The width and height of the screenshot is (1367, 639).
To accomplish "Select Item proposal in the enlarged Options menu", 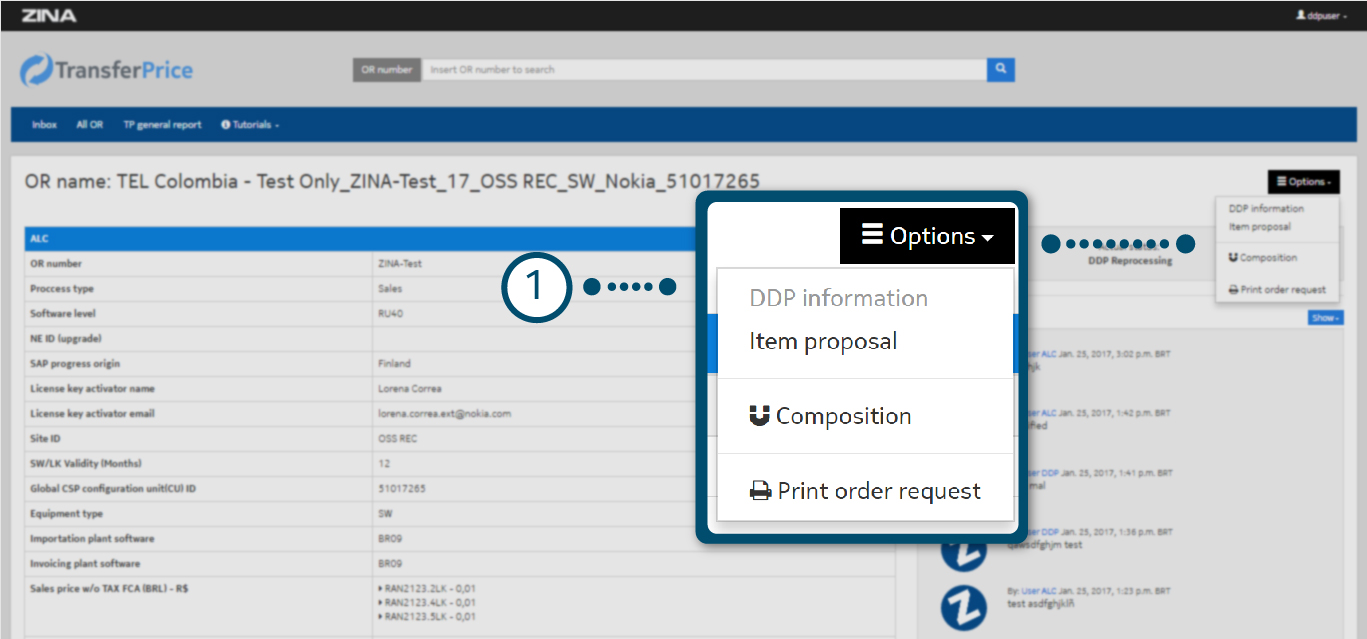I will [823, 342].
